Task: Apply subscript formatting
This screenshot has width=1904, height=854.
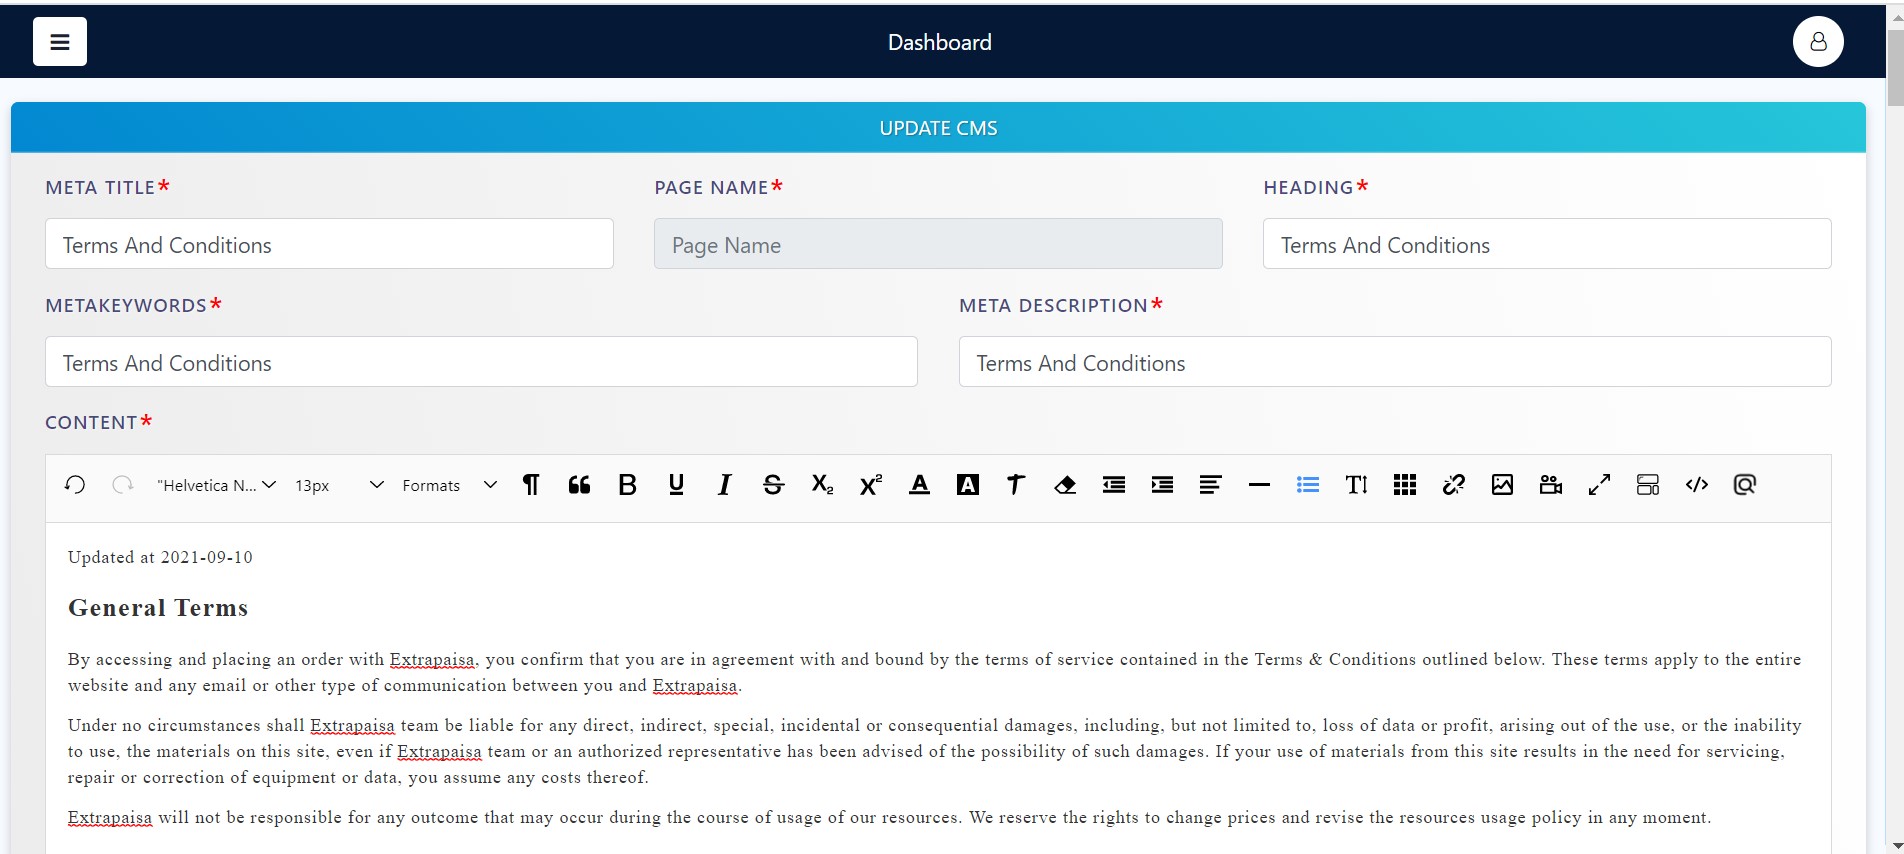Action: pyautogui.click(x=822, y=485)
